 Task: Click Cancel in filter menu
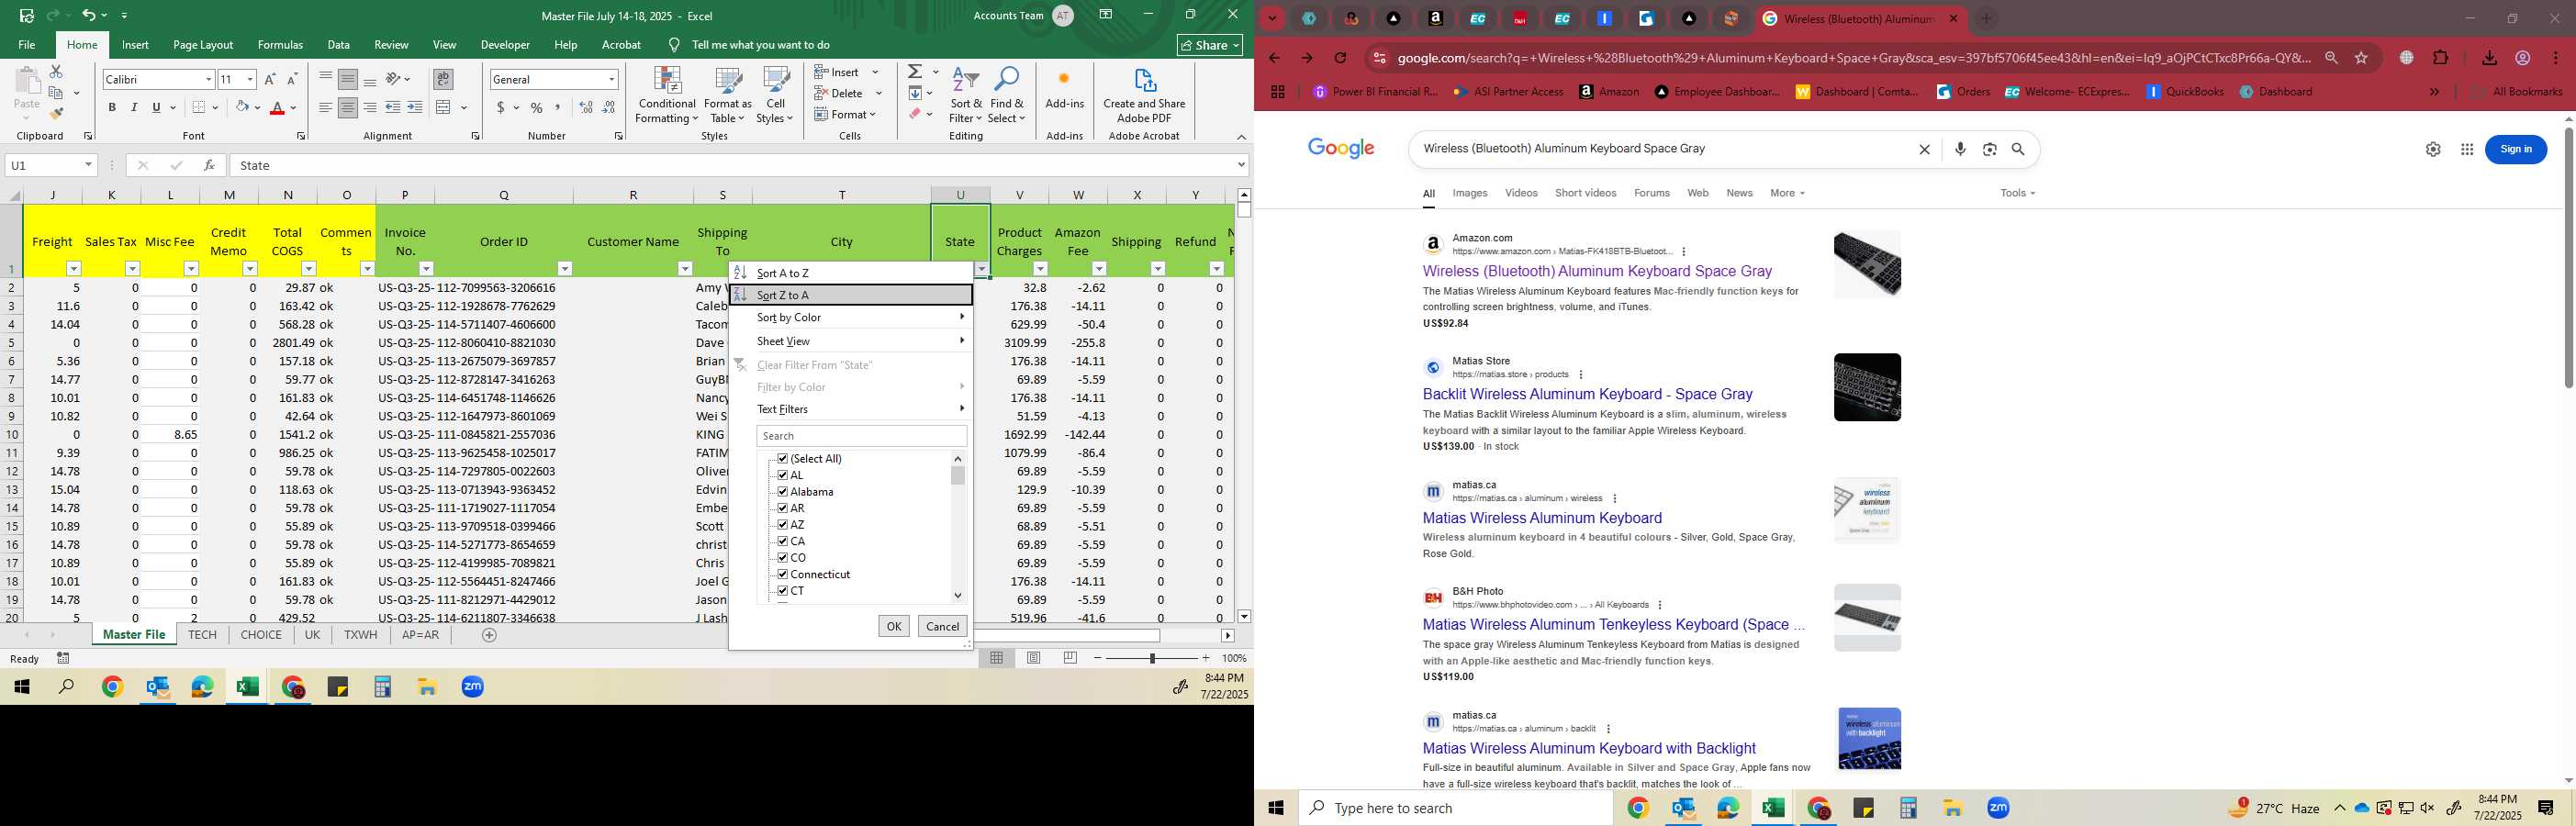click(942, 626)
